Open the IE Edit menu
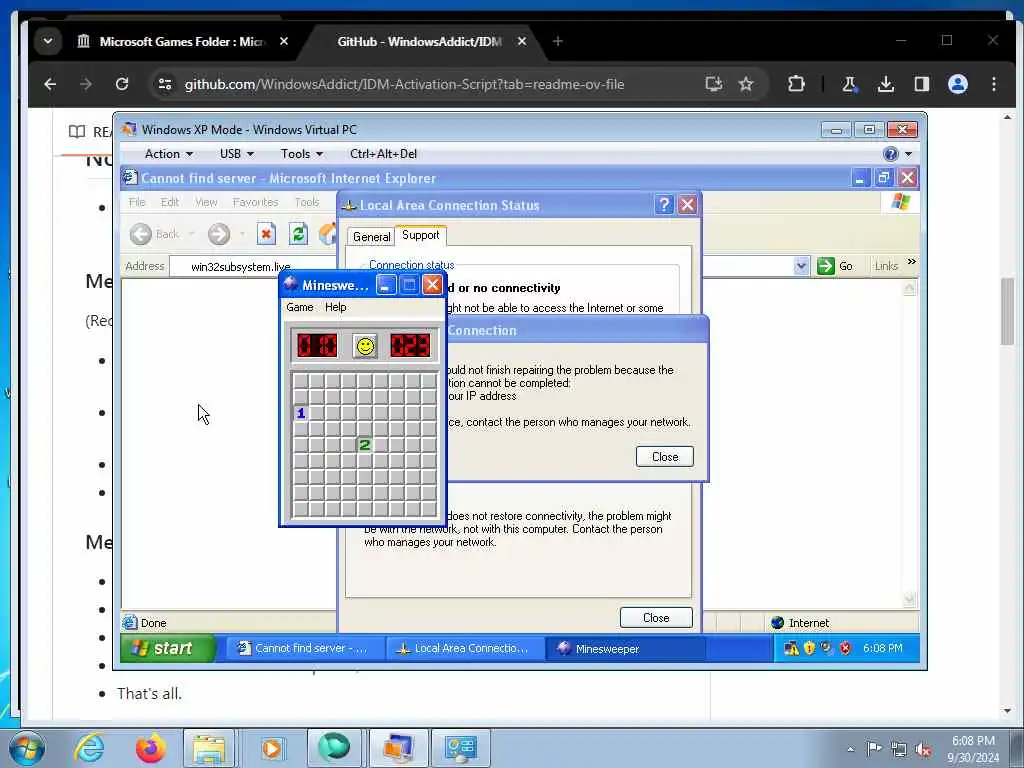Image resolution: width=1024 pixels, height=768 pixels. tap(170, 202)
